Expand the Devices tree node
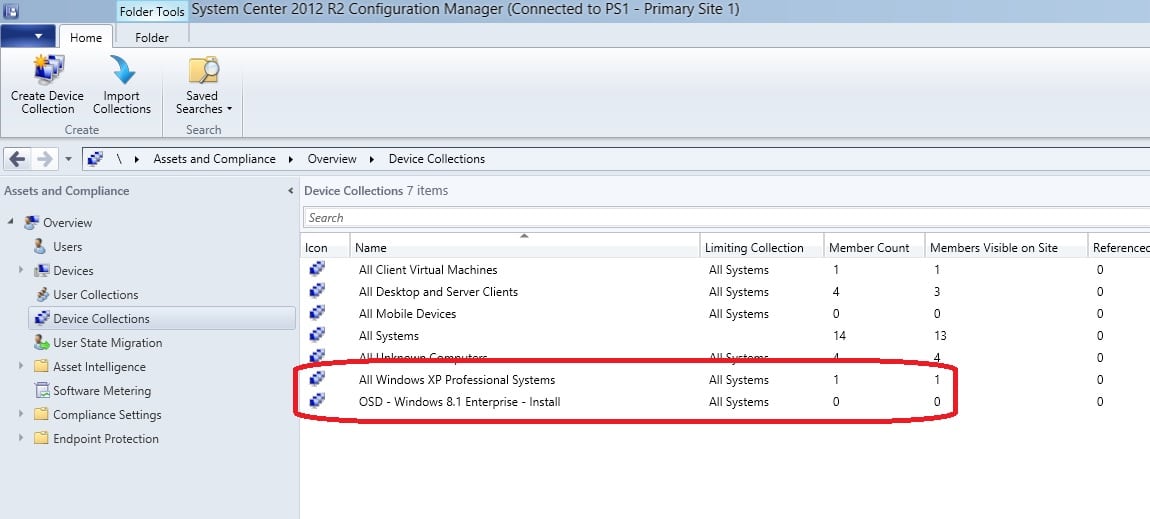The width and height of the screenshot is (1150, 519). coord(21,270)
